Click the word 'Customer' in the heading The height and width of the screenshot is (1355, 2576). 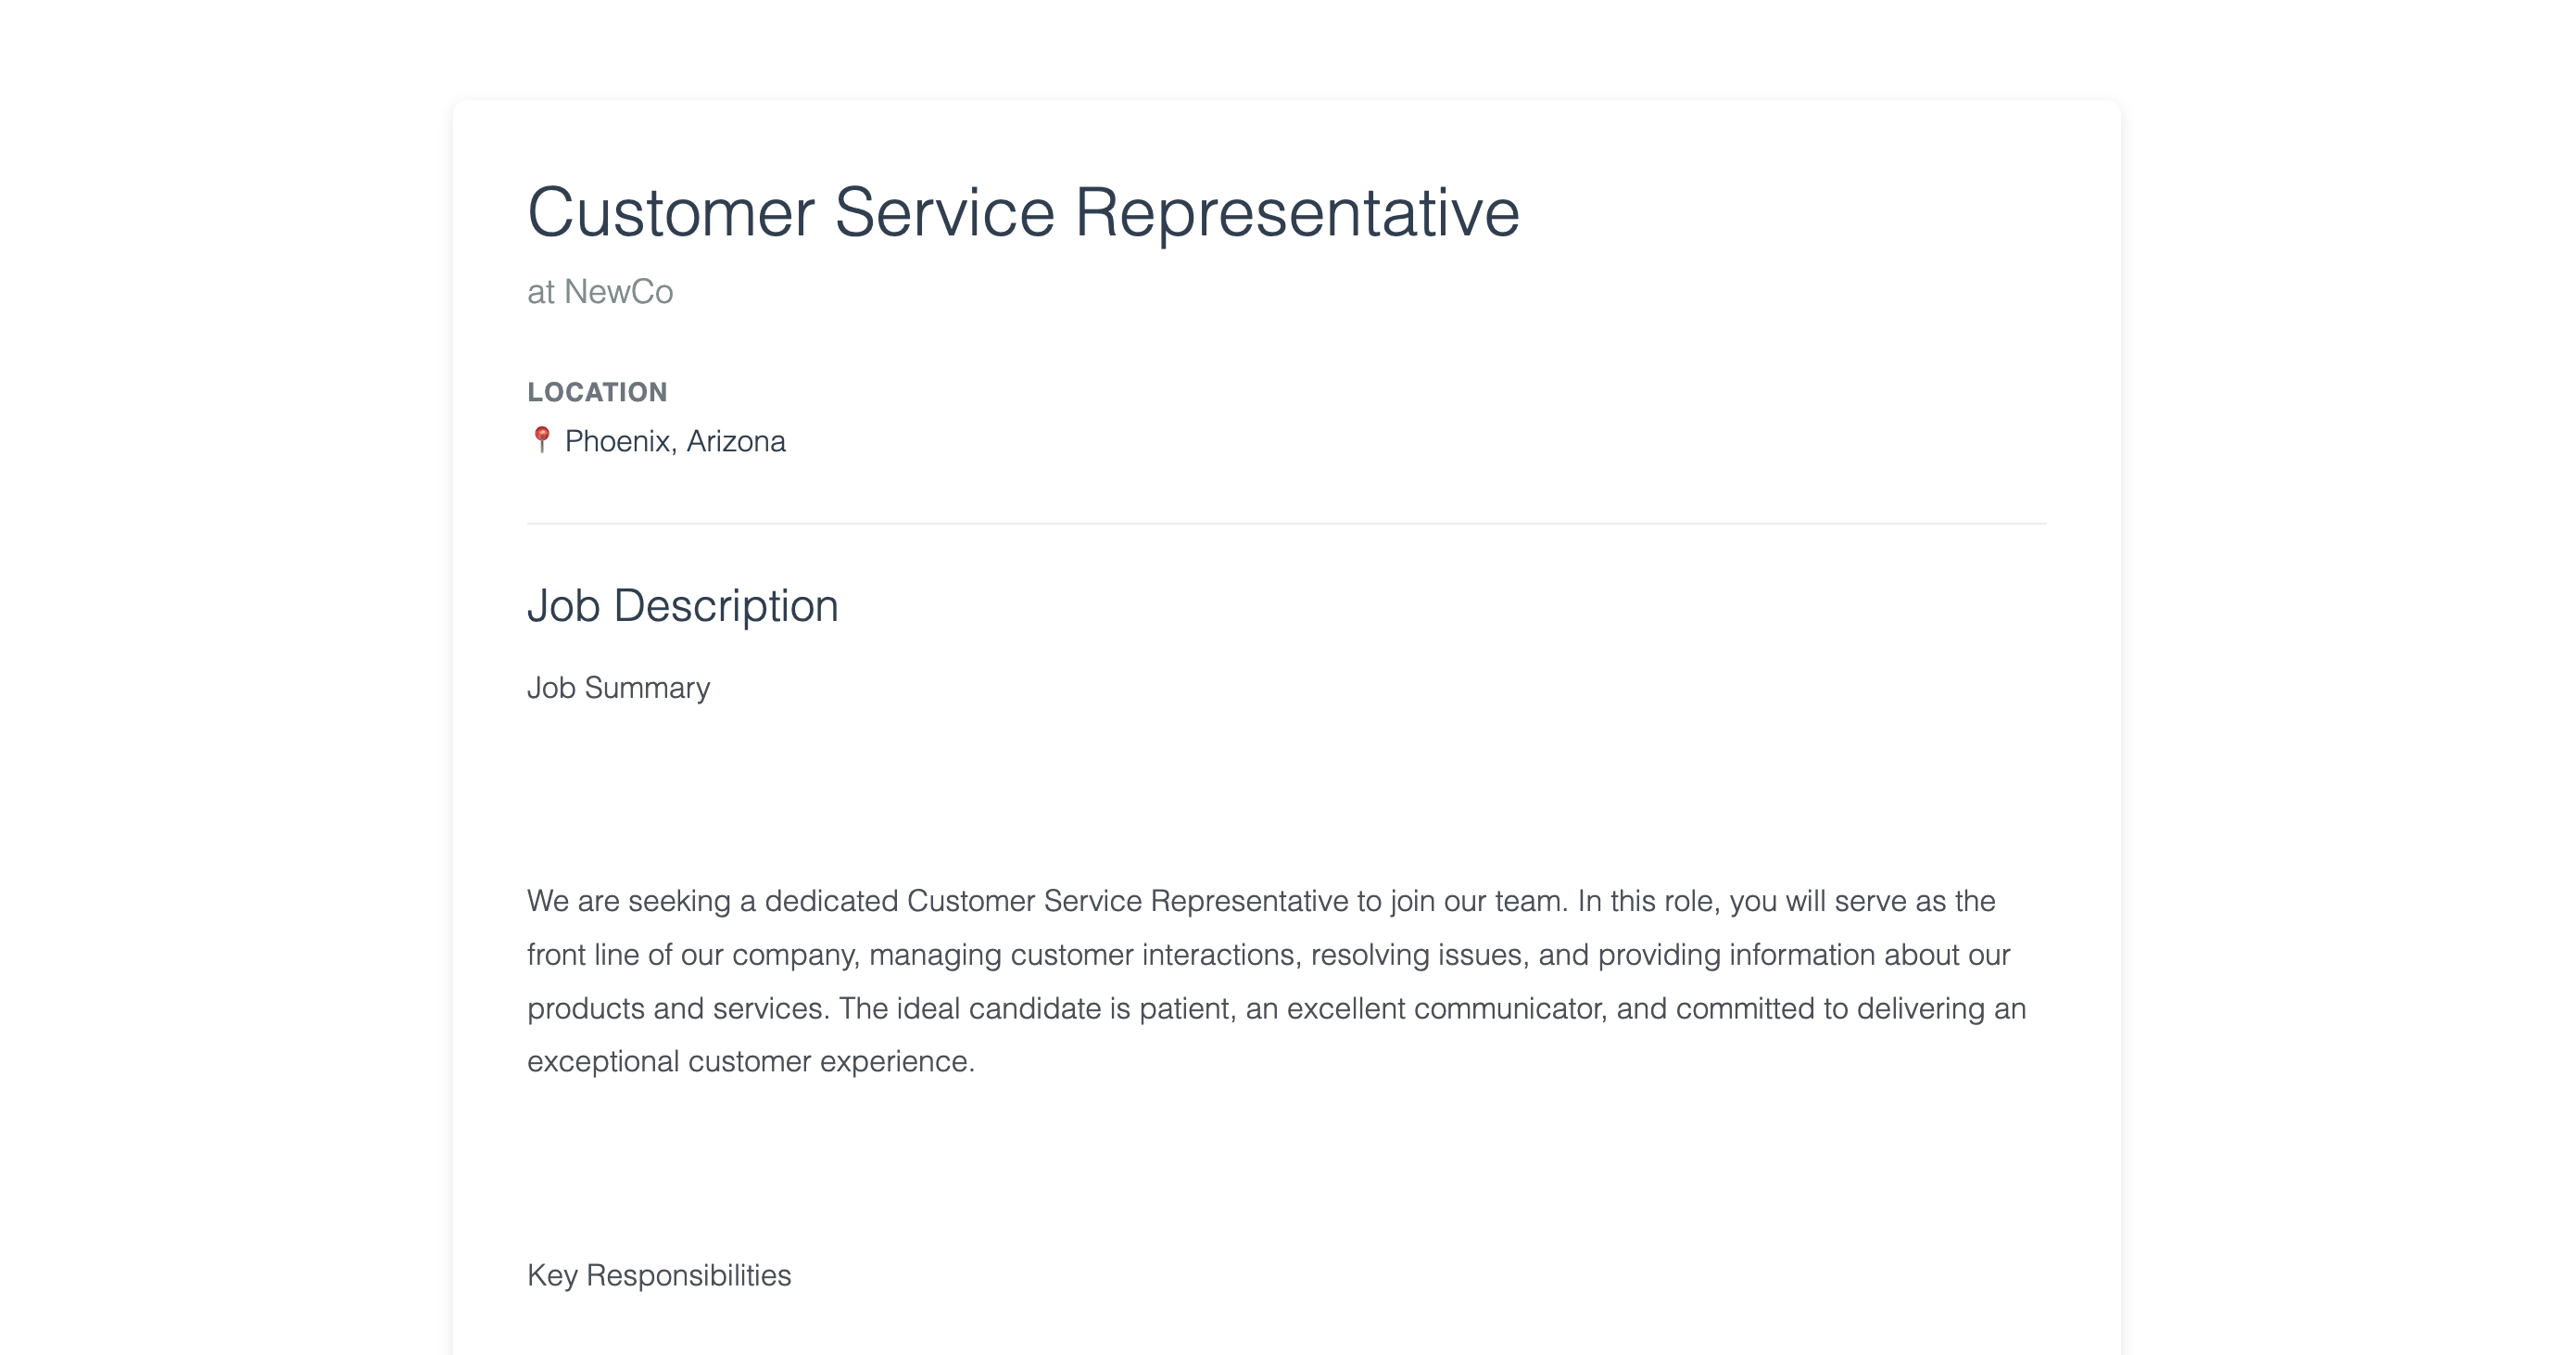coord(671,213)
